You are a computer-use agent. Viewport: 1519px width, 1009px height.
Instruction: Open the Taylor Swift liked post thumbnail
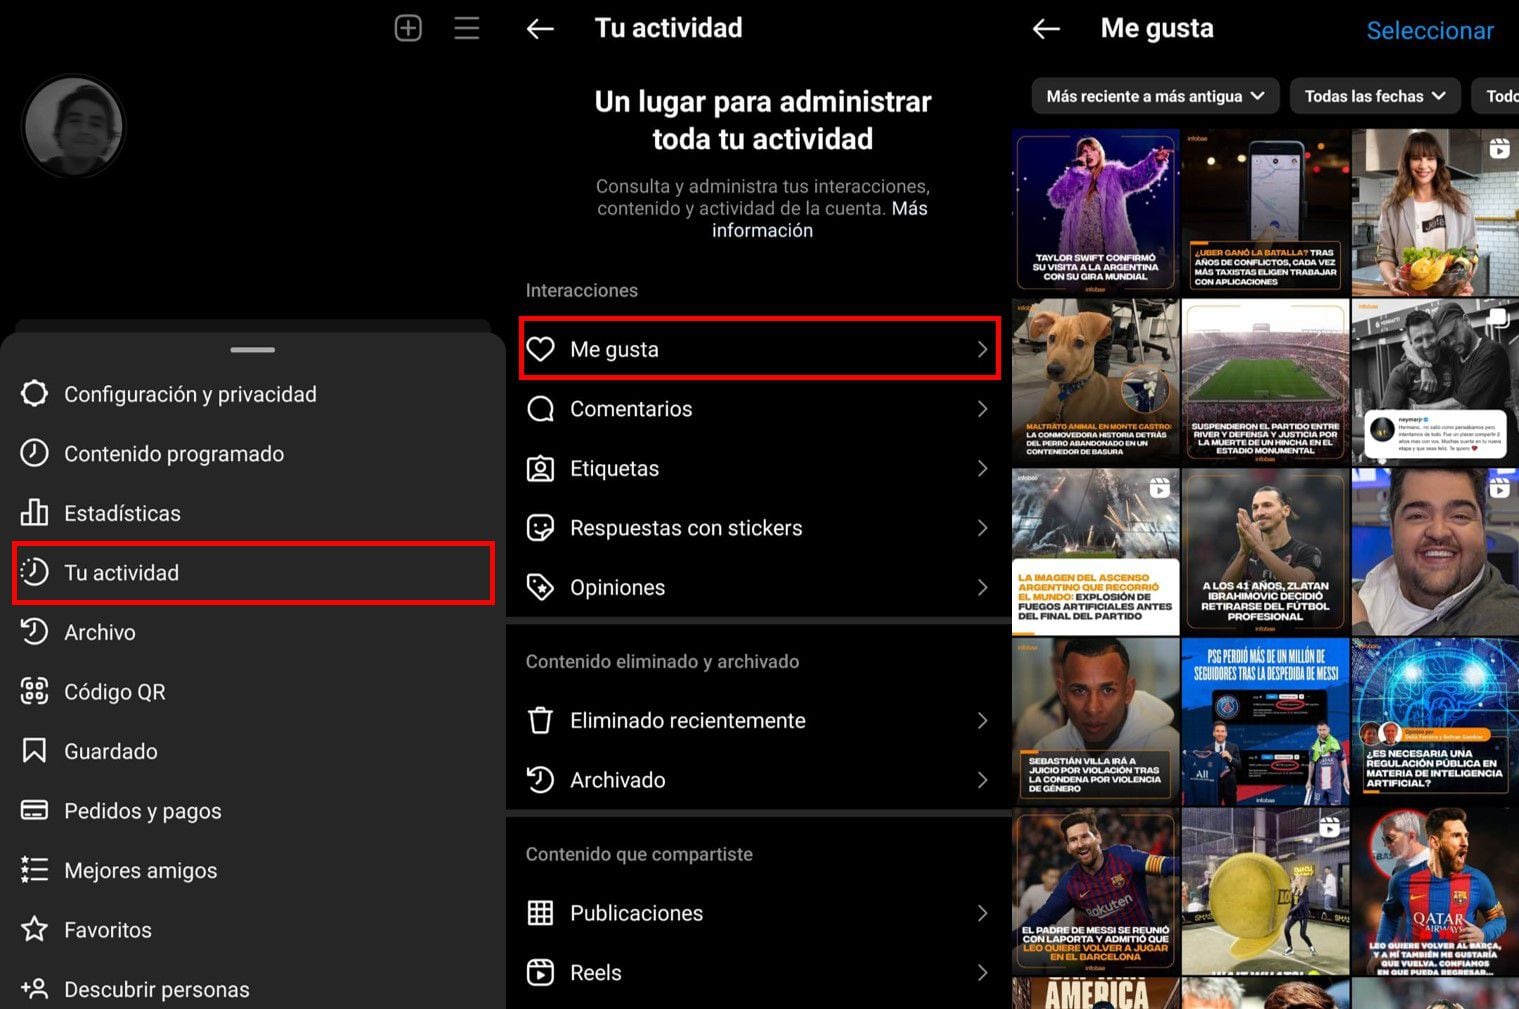coord(1095,212)
